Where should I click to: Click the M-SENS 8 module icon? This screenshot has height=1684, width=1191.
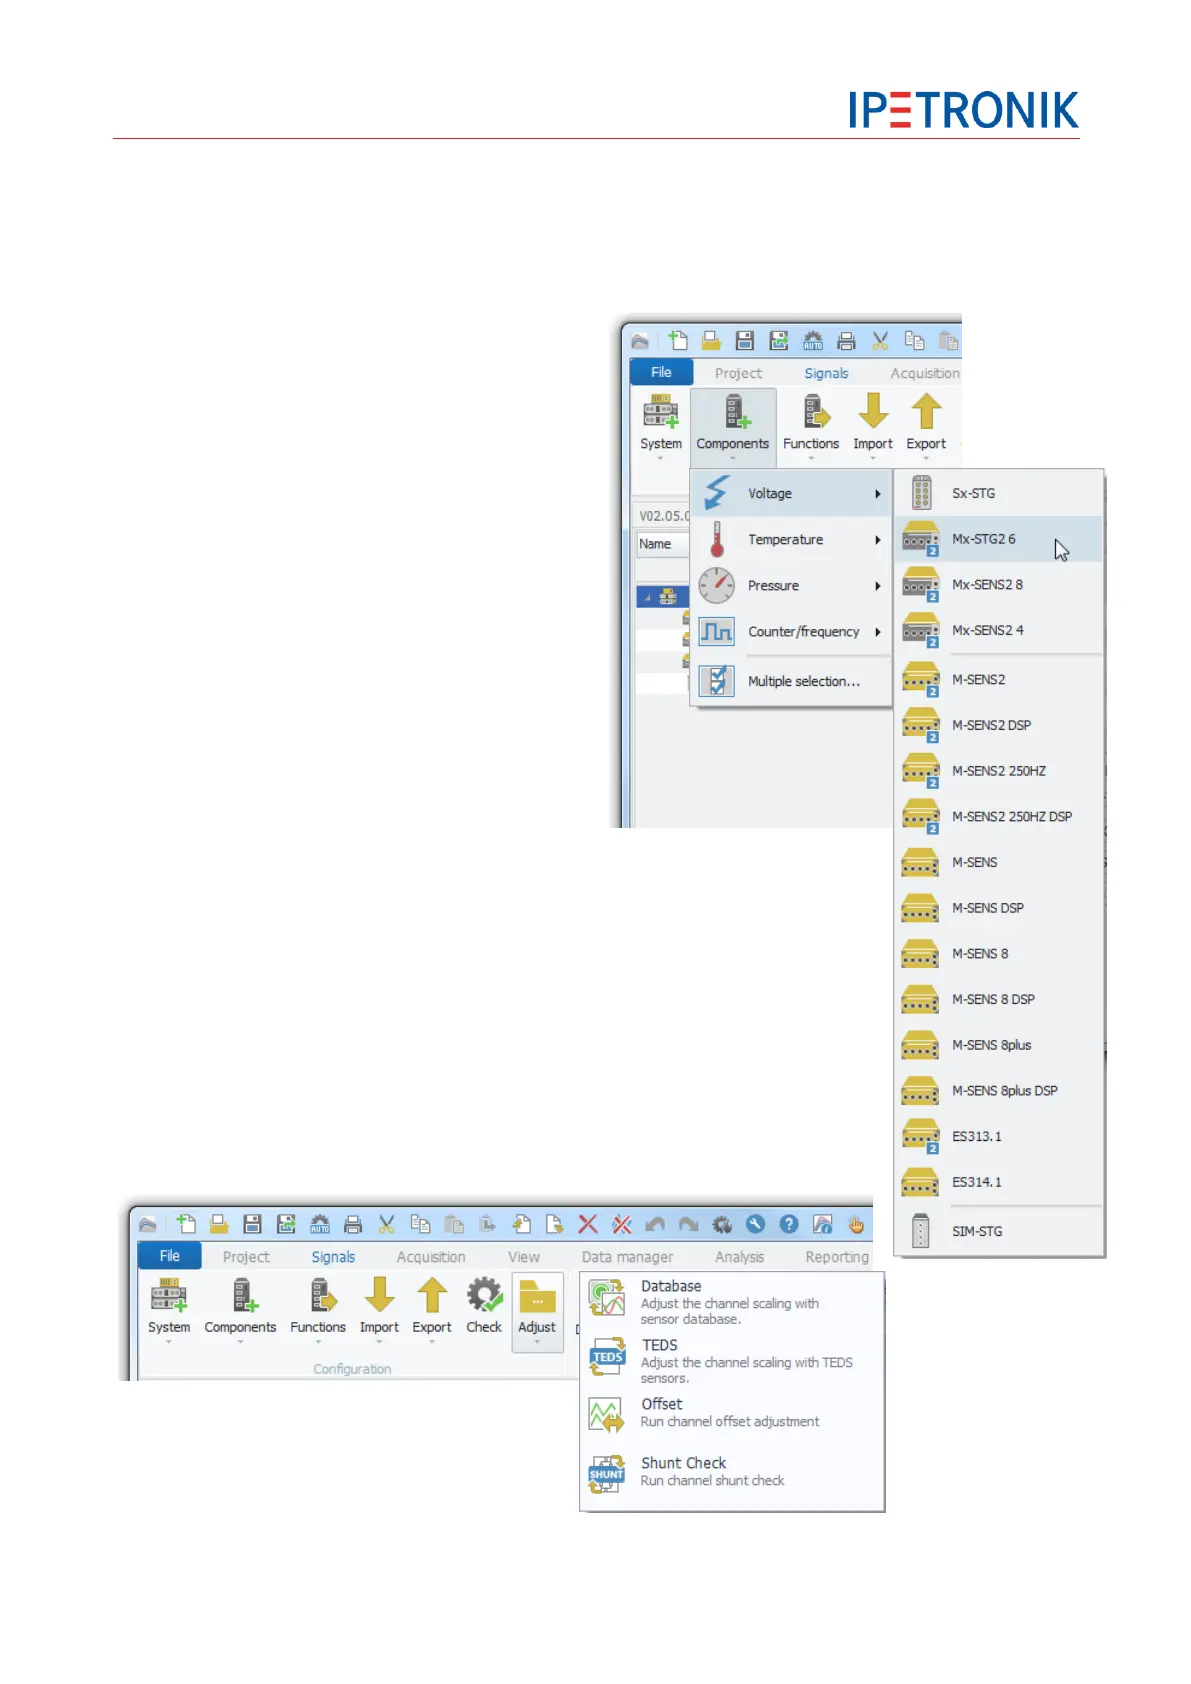921,954
